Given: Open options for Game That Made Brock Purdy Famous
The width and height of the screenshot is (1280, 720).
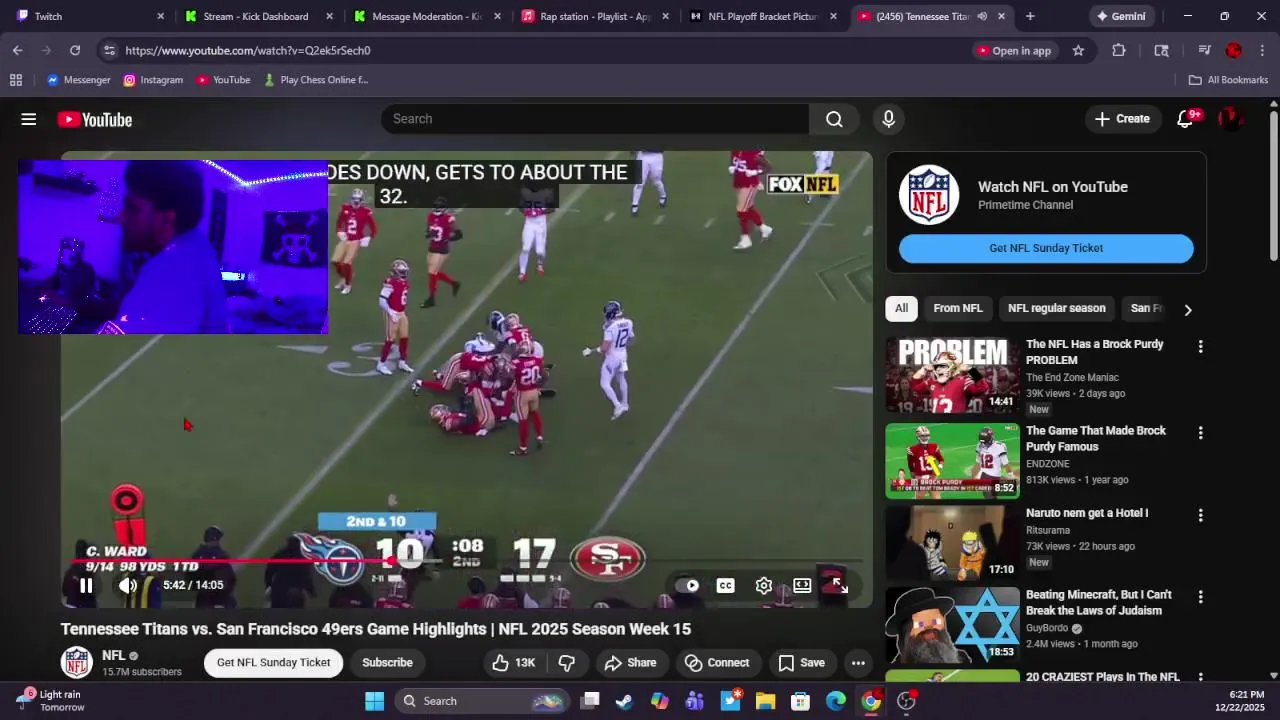Looking at the screenshot, I should [1200, 433].
